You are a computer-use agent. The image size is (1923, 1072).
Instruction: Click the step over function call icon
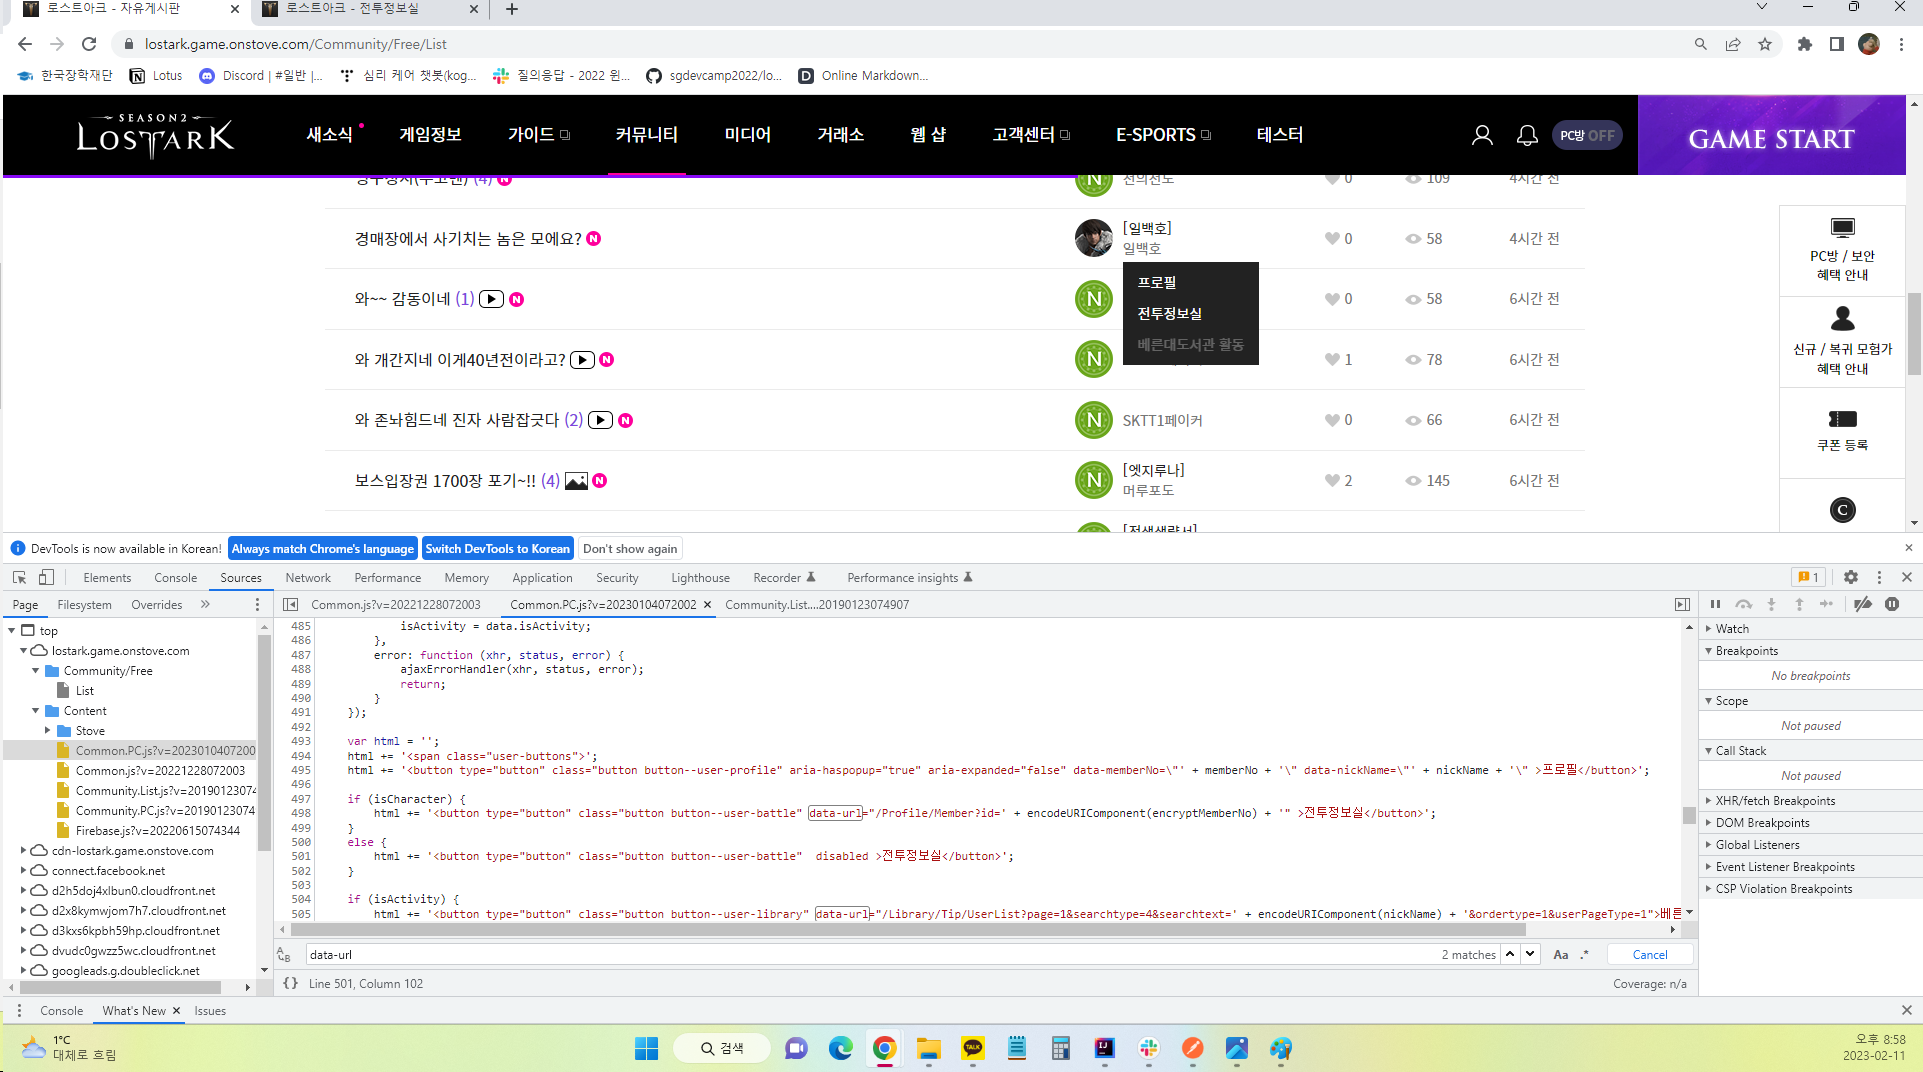(x=1743, y=604)
